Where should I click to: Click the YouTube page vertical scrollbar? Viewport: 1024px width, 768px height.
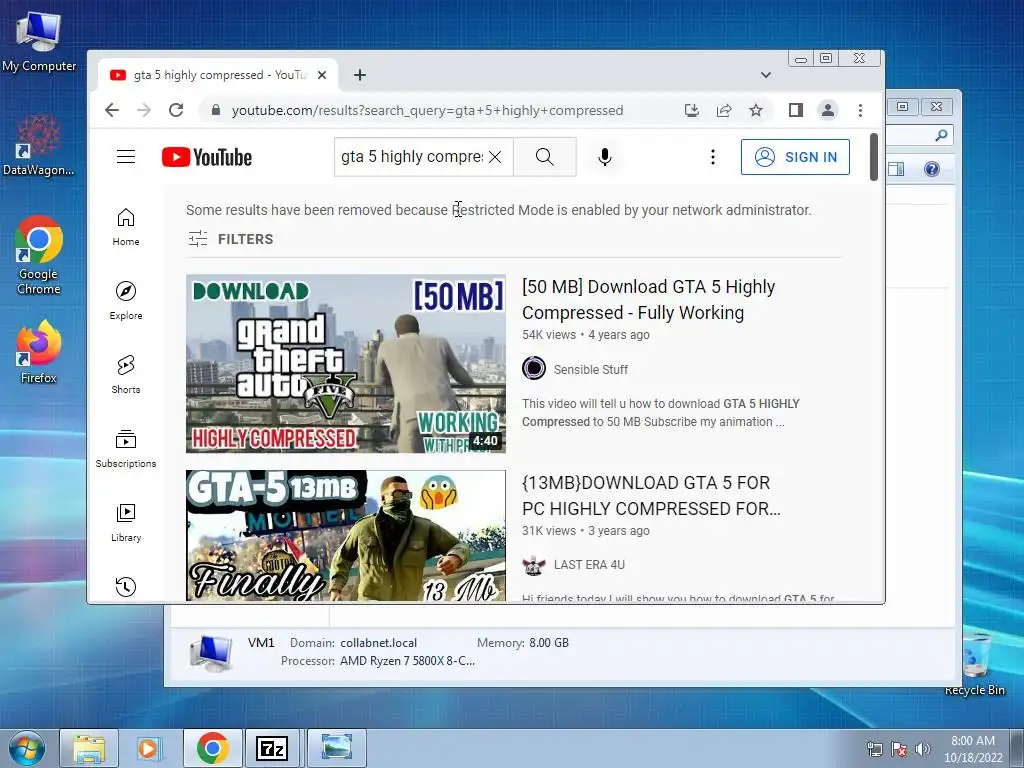(x=874, y=157)
